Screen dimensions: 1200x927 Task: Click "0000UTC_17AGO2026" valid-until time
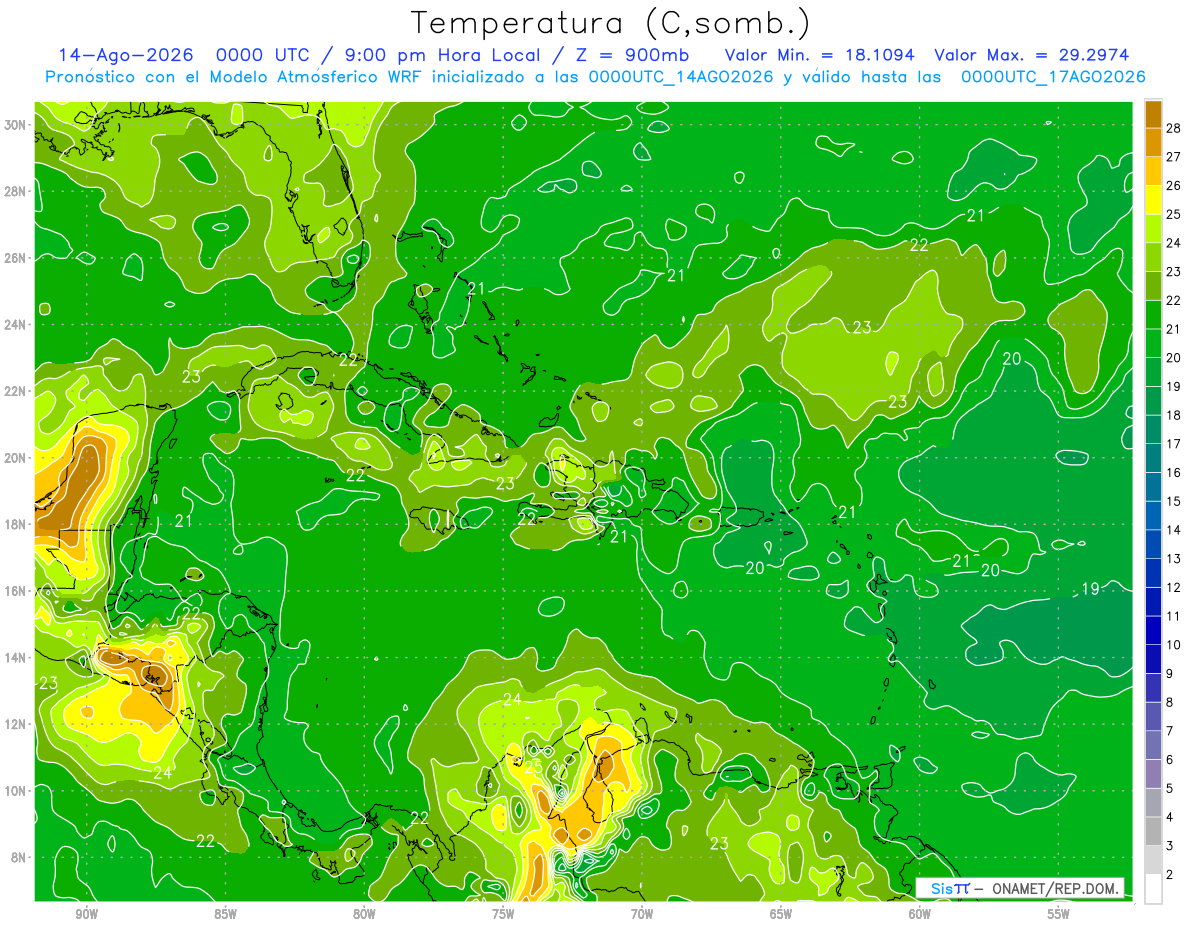coord(1053,77)
